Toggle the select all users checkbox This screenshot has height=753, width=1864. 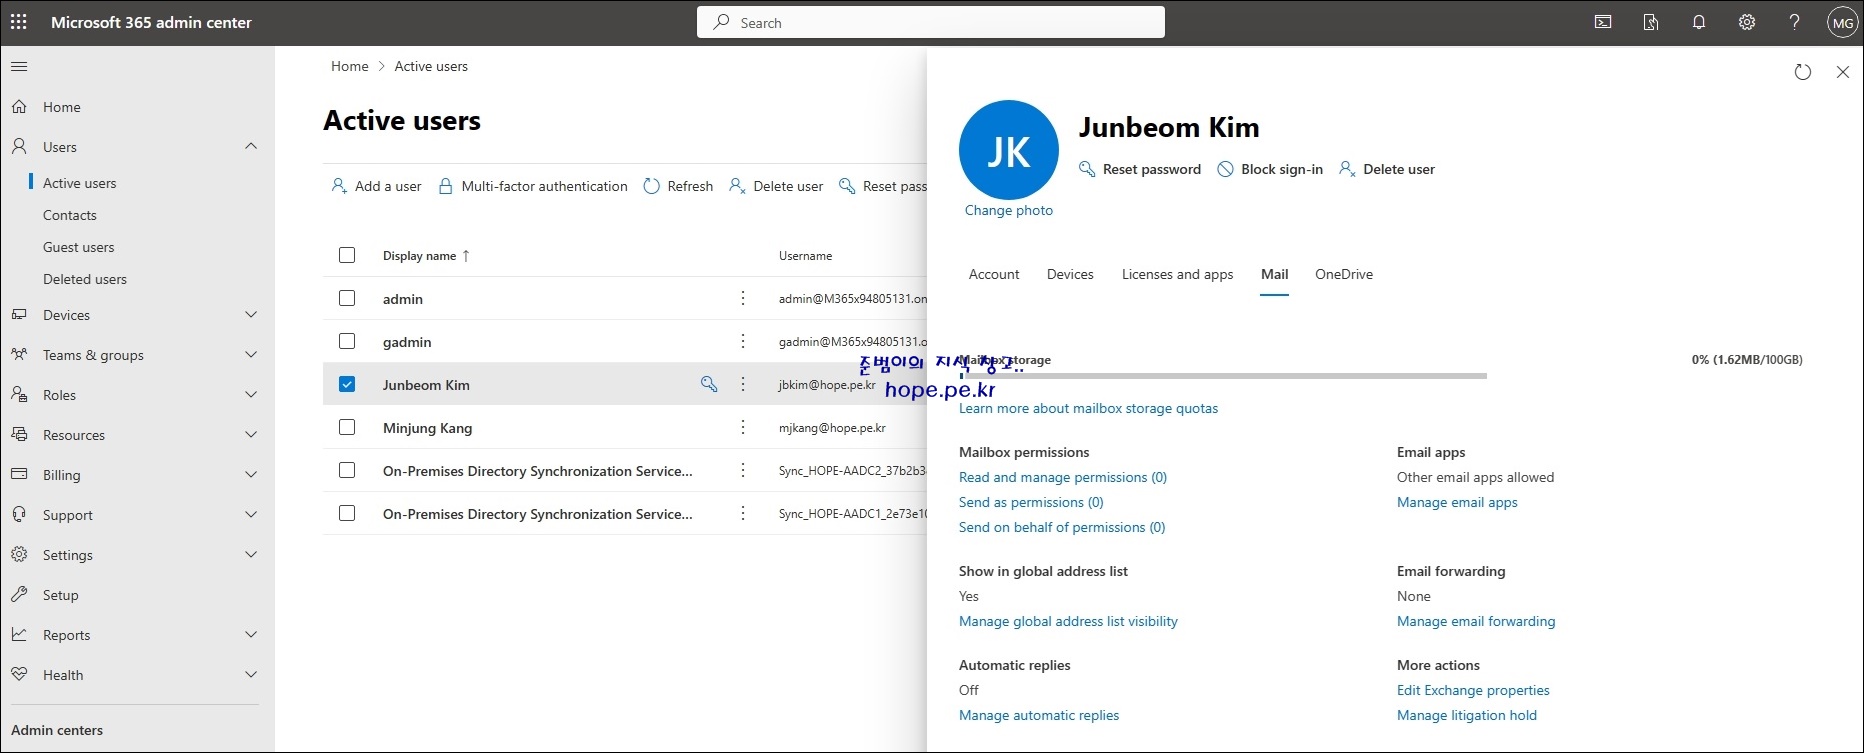coord(347,255)
